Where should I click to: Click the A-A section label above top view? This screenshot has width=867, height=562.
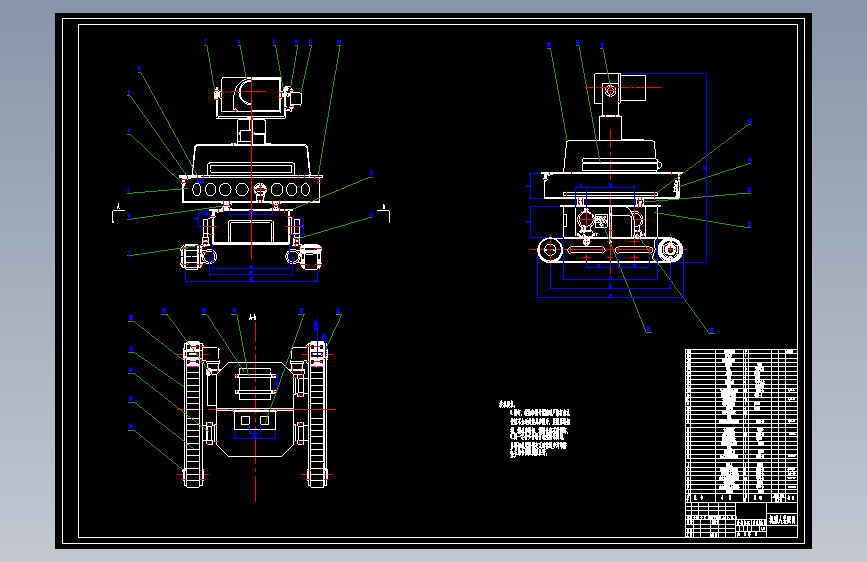(253, 318)
